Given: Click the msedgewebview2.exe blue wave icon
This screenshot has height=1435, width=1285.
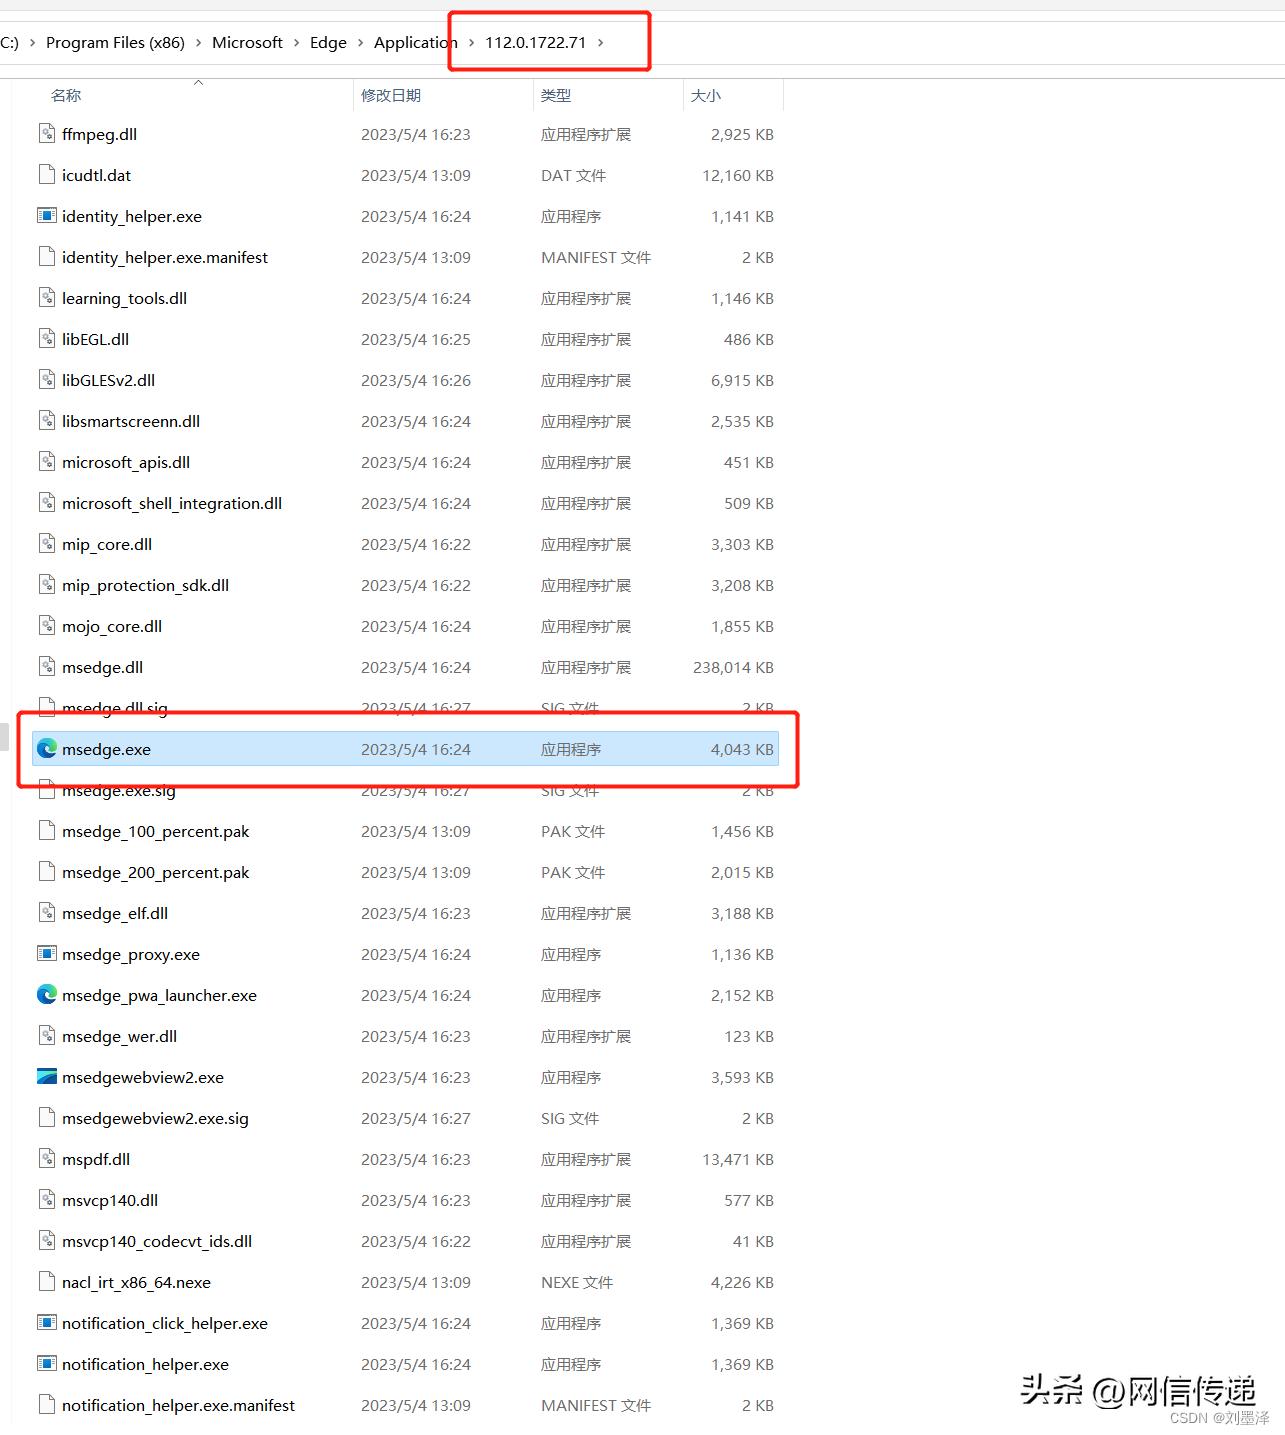Looking at the screenshot, I should coord(47,1077).
